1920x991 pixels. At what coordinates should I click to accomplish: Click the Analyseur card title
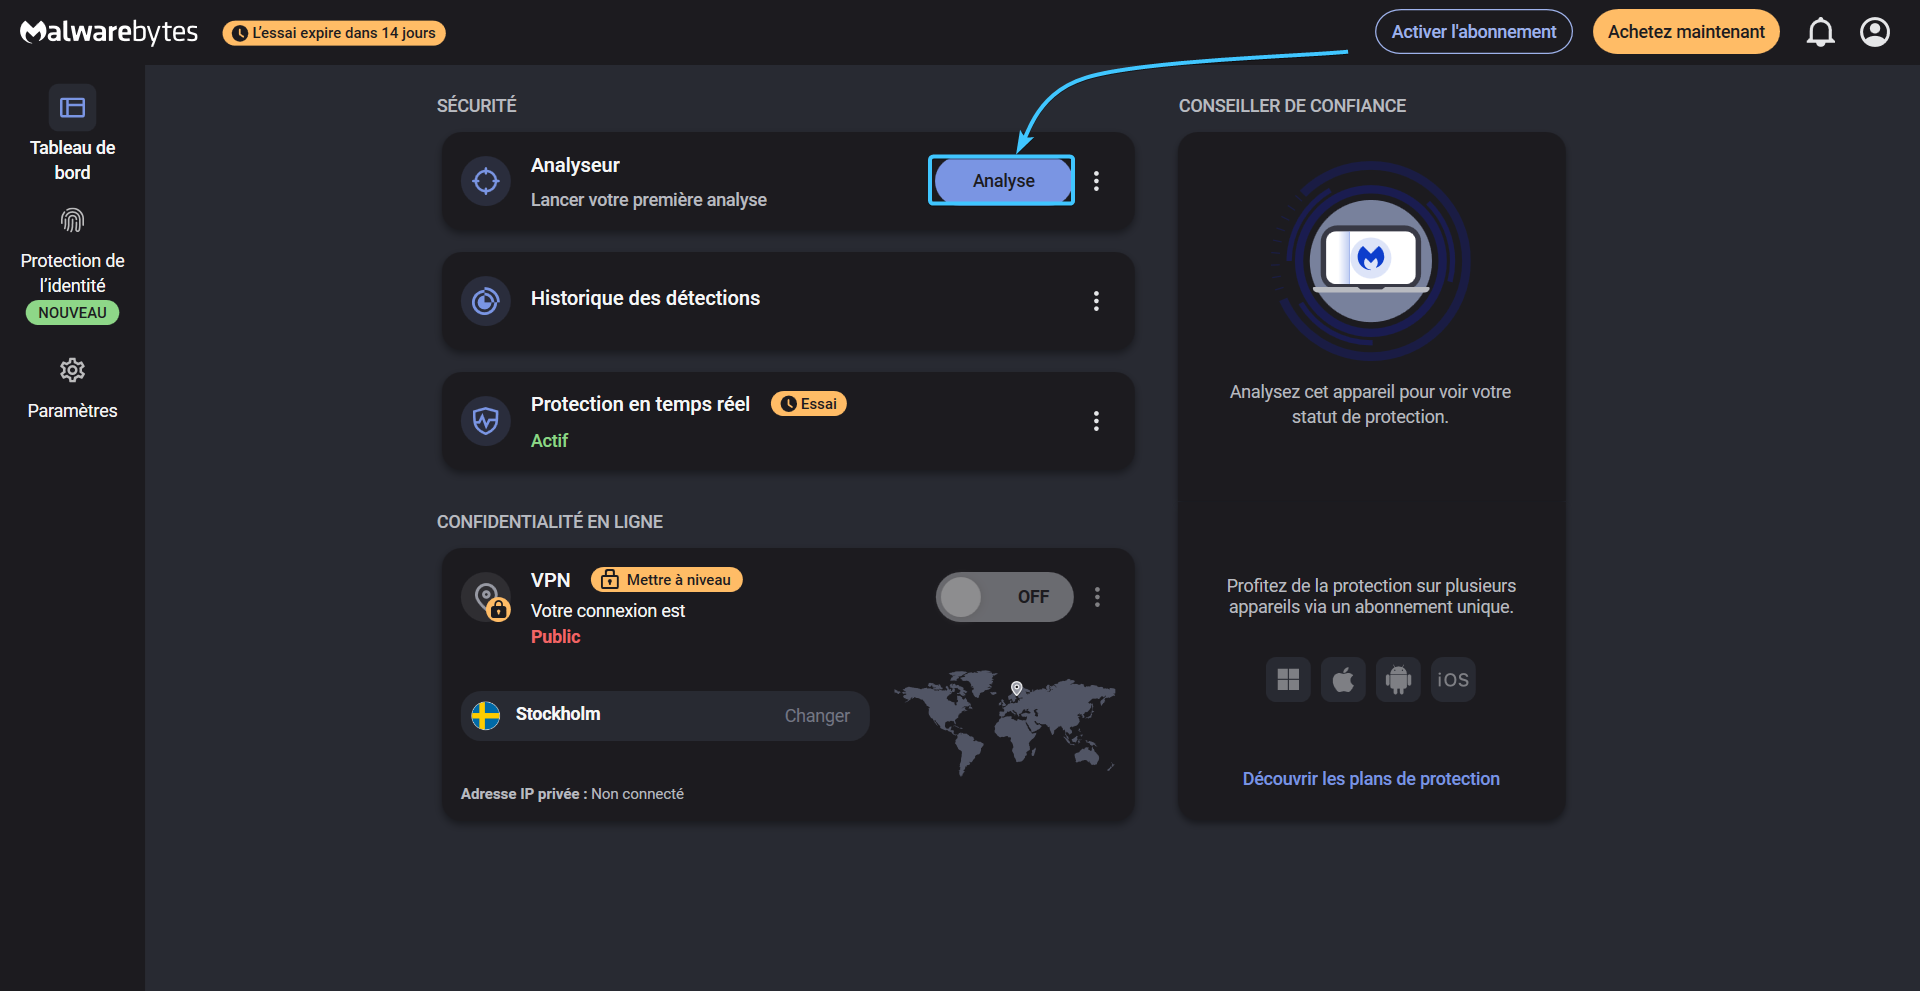[575, 165]
